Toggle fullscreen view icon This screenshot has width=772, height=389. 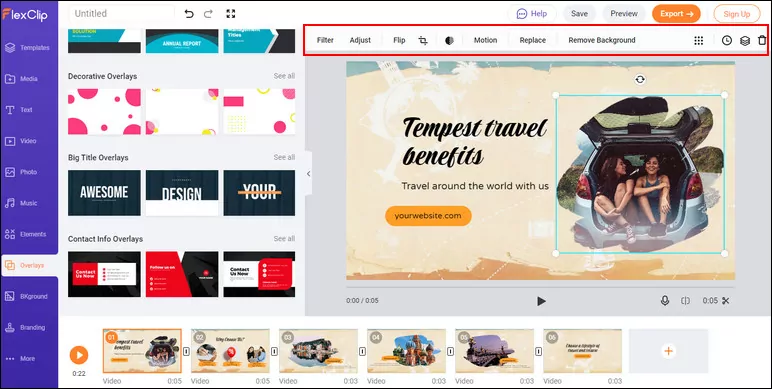click(x=230, y=14)
